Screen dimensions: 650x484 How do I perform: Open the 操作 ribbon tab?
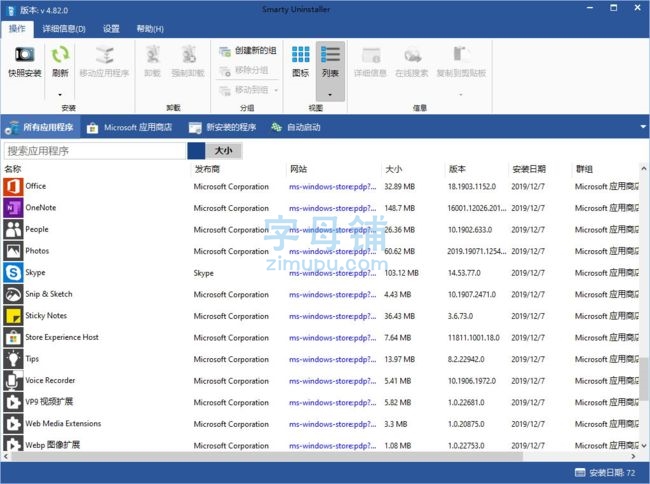click(x=17, y=29)
